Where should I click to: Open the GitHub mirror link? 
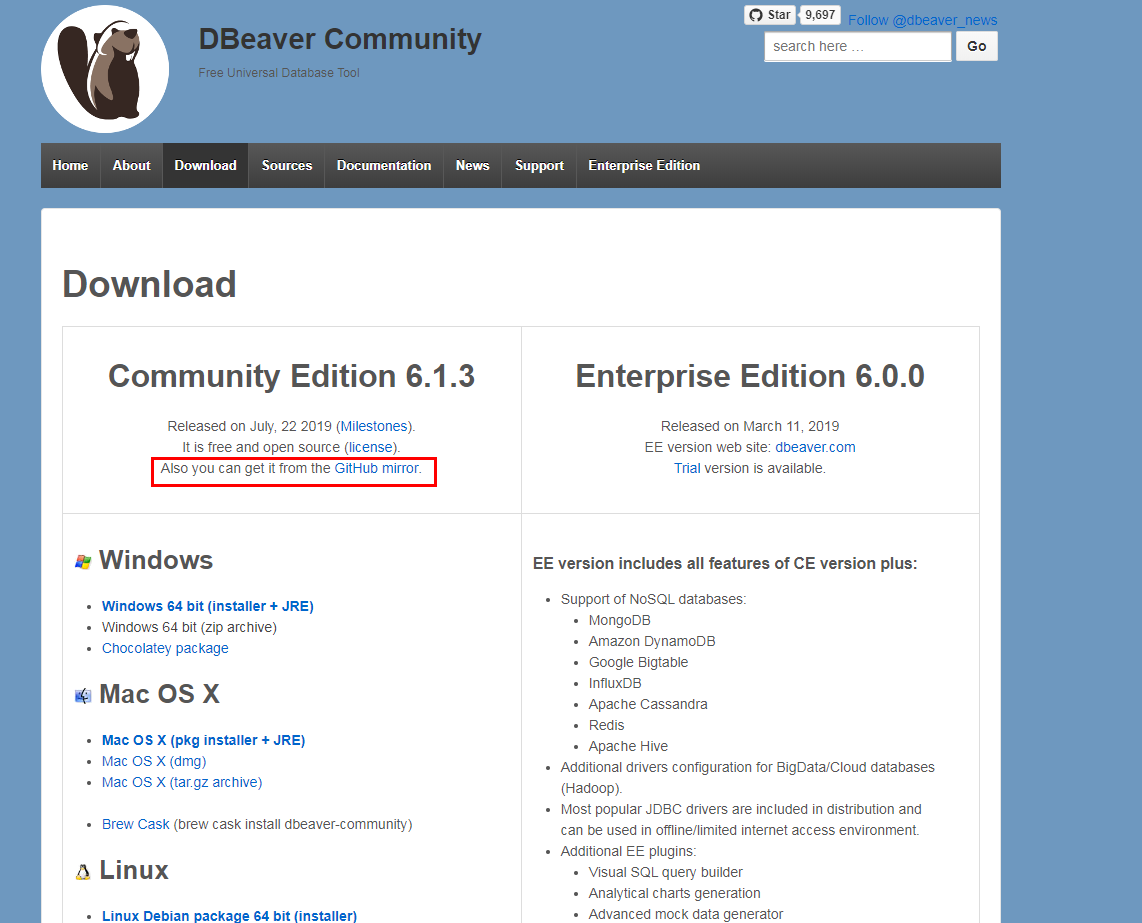tap(377, 468)
